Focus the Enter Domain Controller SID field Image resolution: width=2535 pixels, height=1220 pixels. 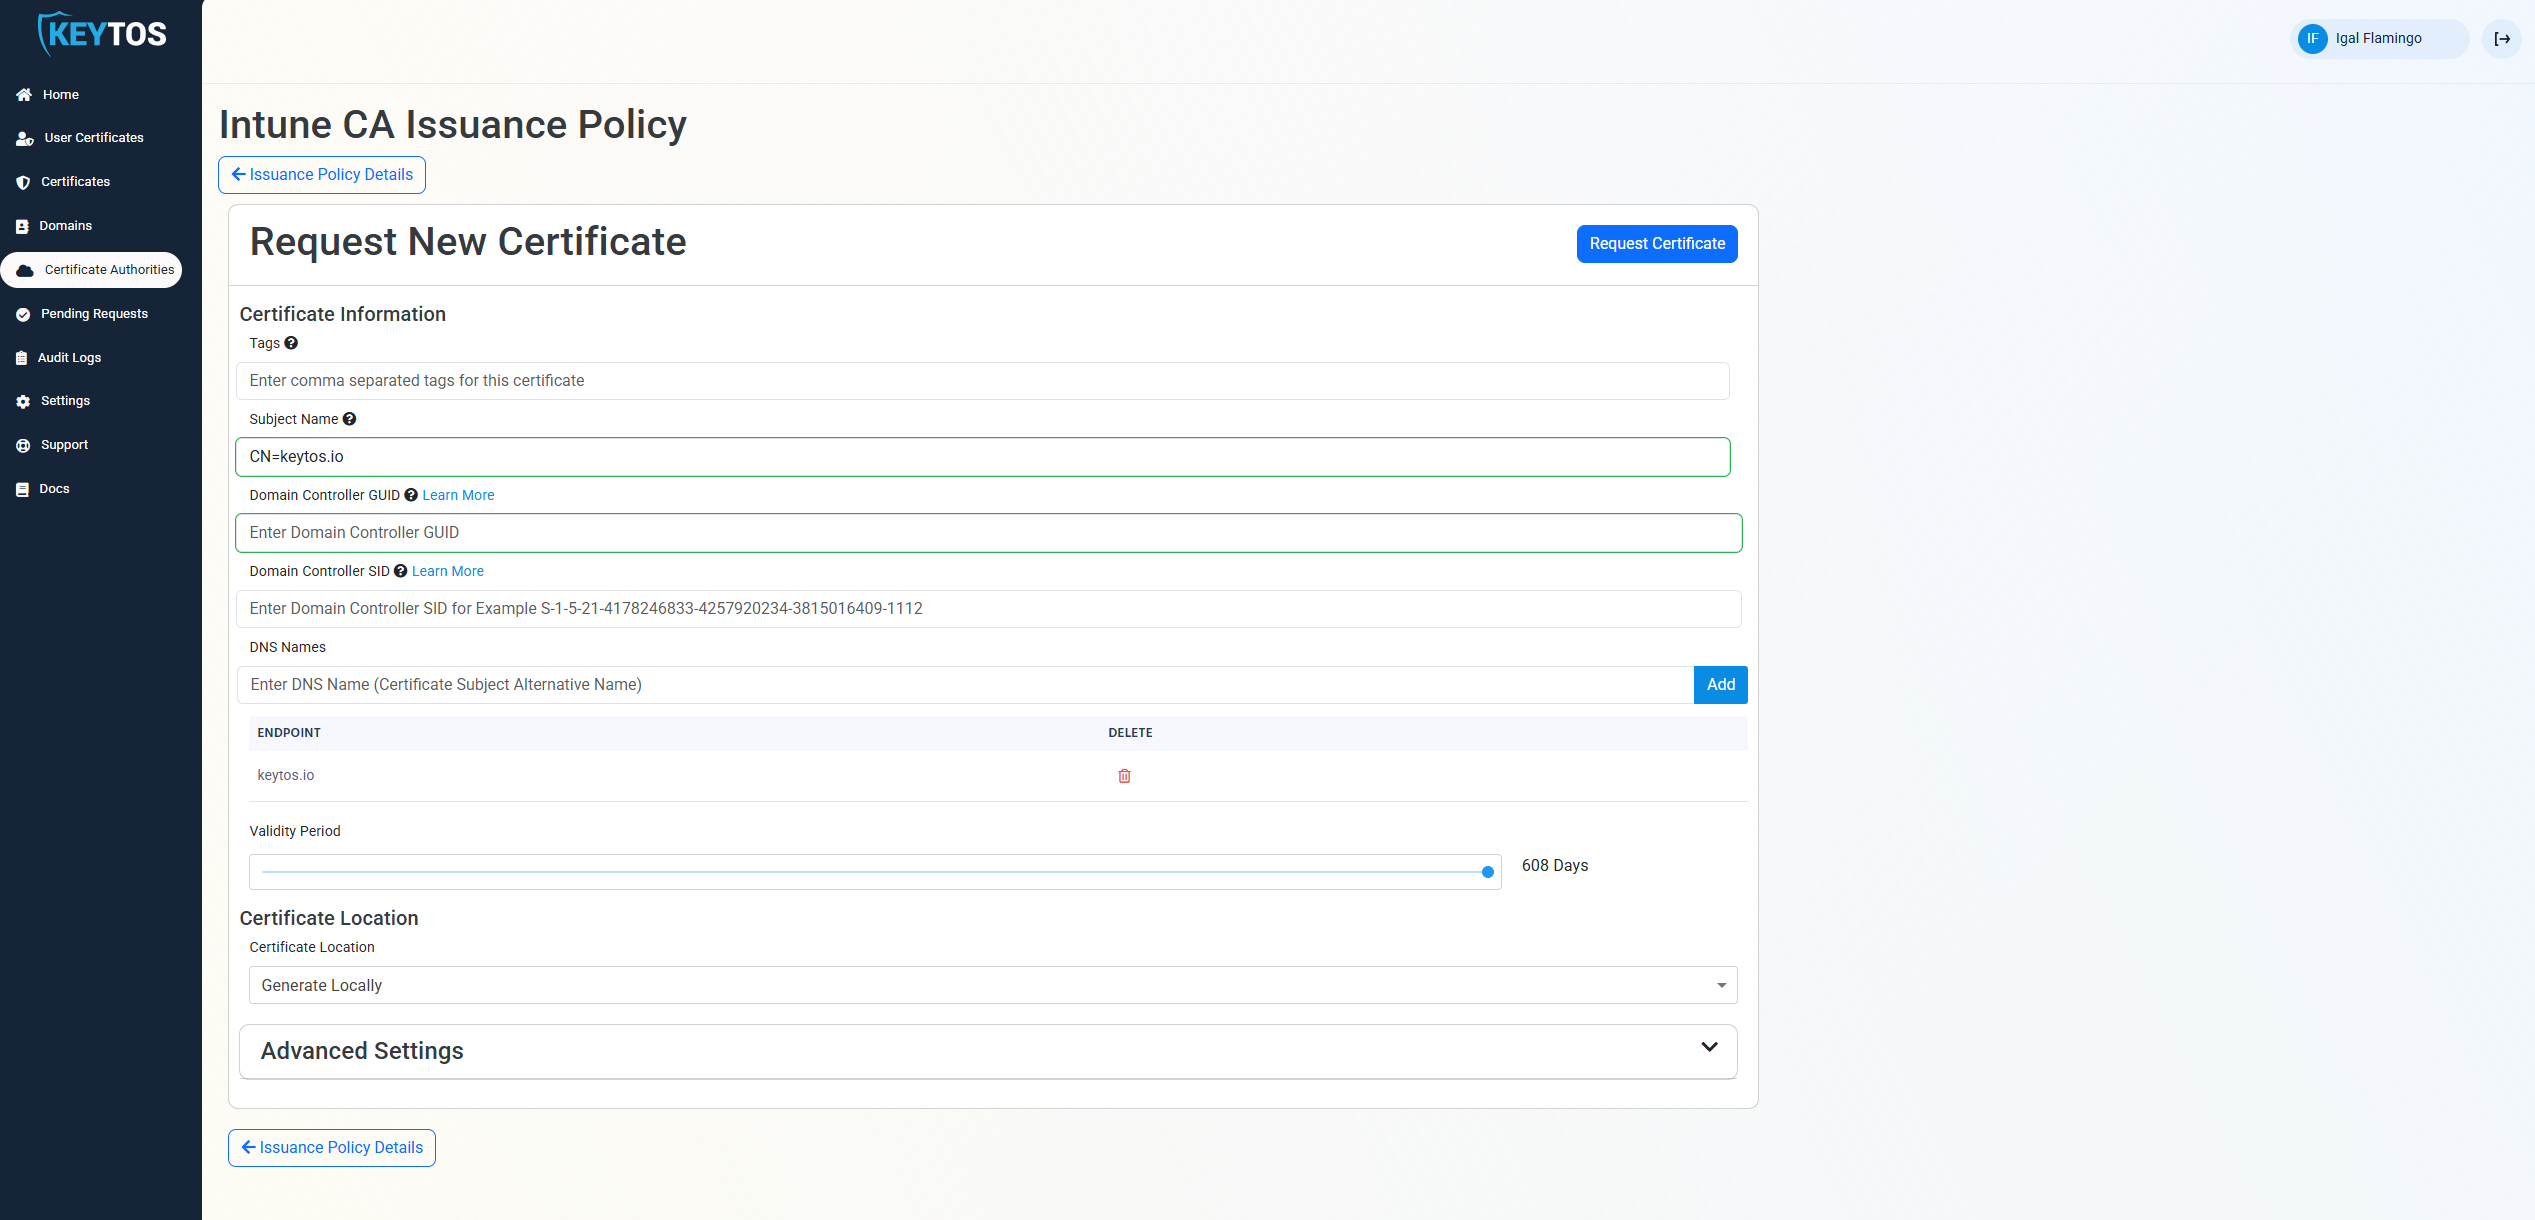click(988, 608)
